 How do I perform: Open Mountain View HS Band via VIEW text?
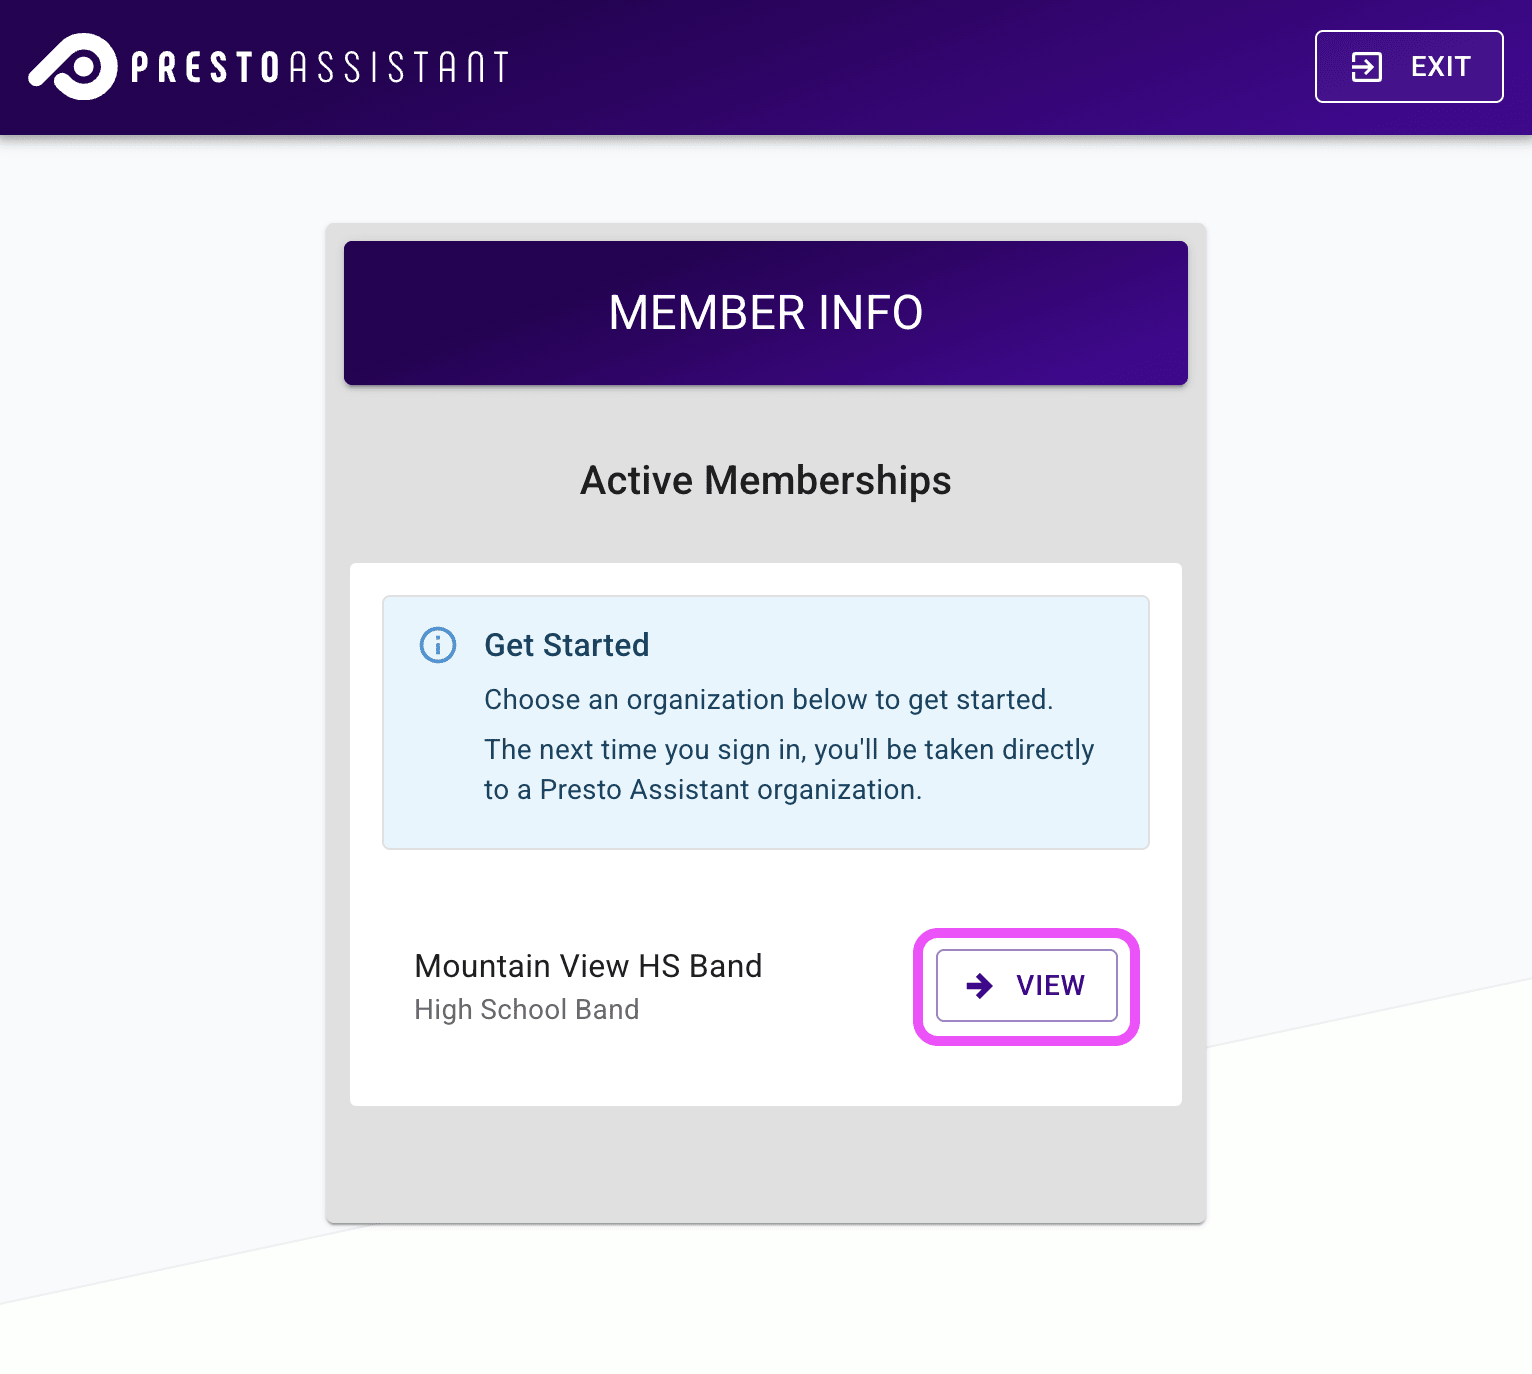[x=1050, y=986]
